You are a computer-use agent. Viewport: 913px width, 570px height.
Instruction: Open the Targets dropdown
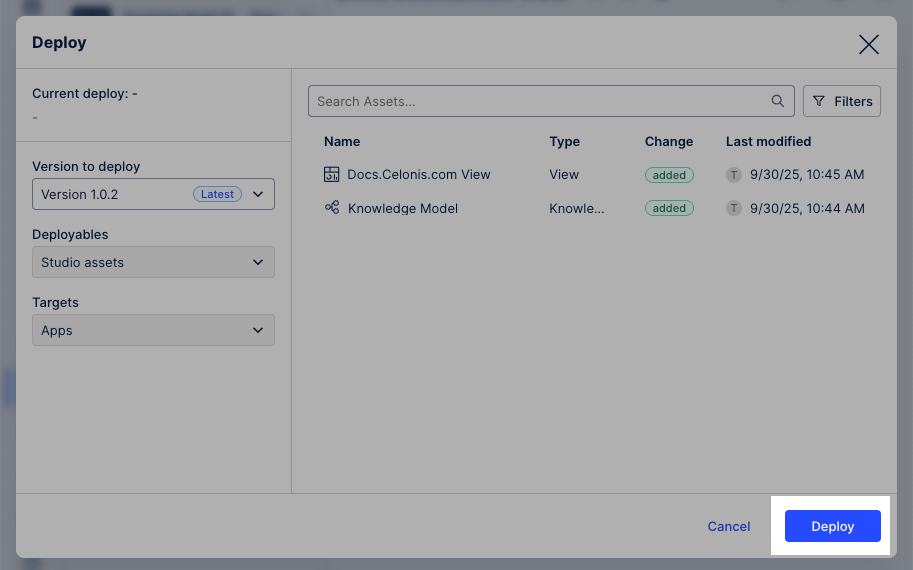[x=153, y=330]
